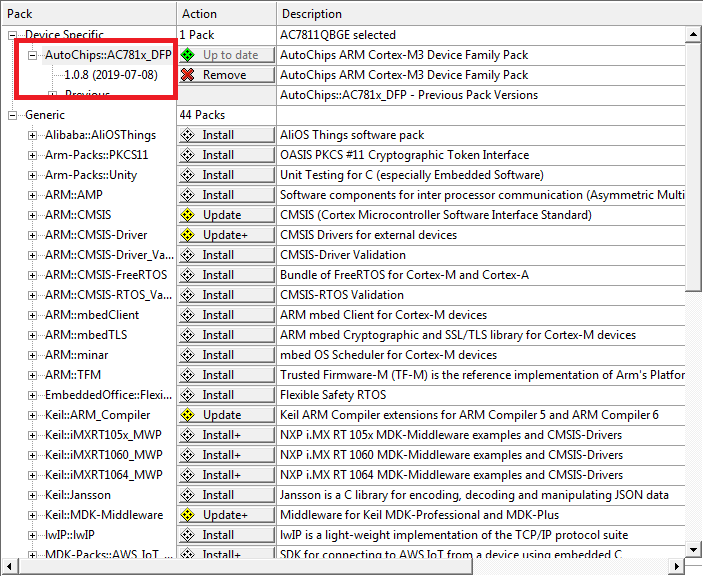Click the yellow update icon for ARM::CMSIS
The height and width of the screenshot is (577, 704).
(187, 215)
